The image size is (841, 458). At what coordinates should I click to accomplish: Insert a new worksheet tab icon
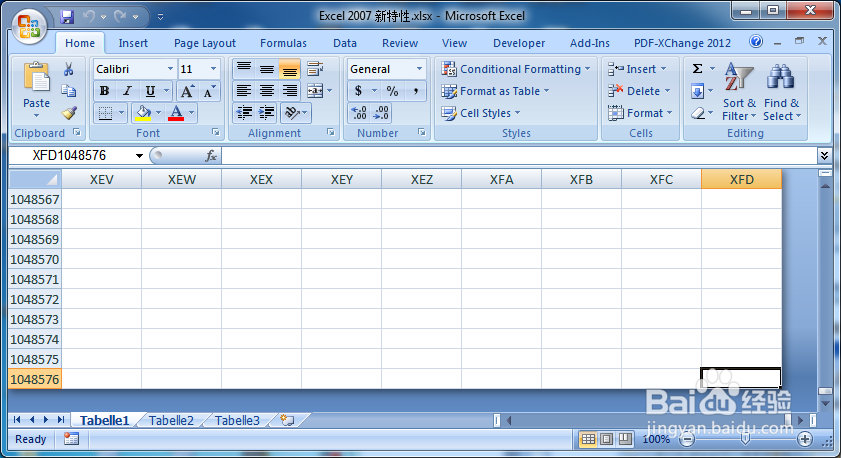[287, 420]
